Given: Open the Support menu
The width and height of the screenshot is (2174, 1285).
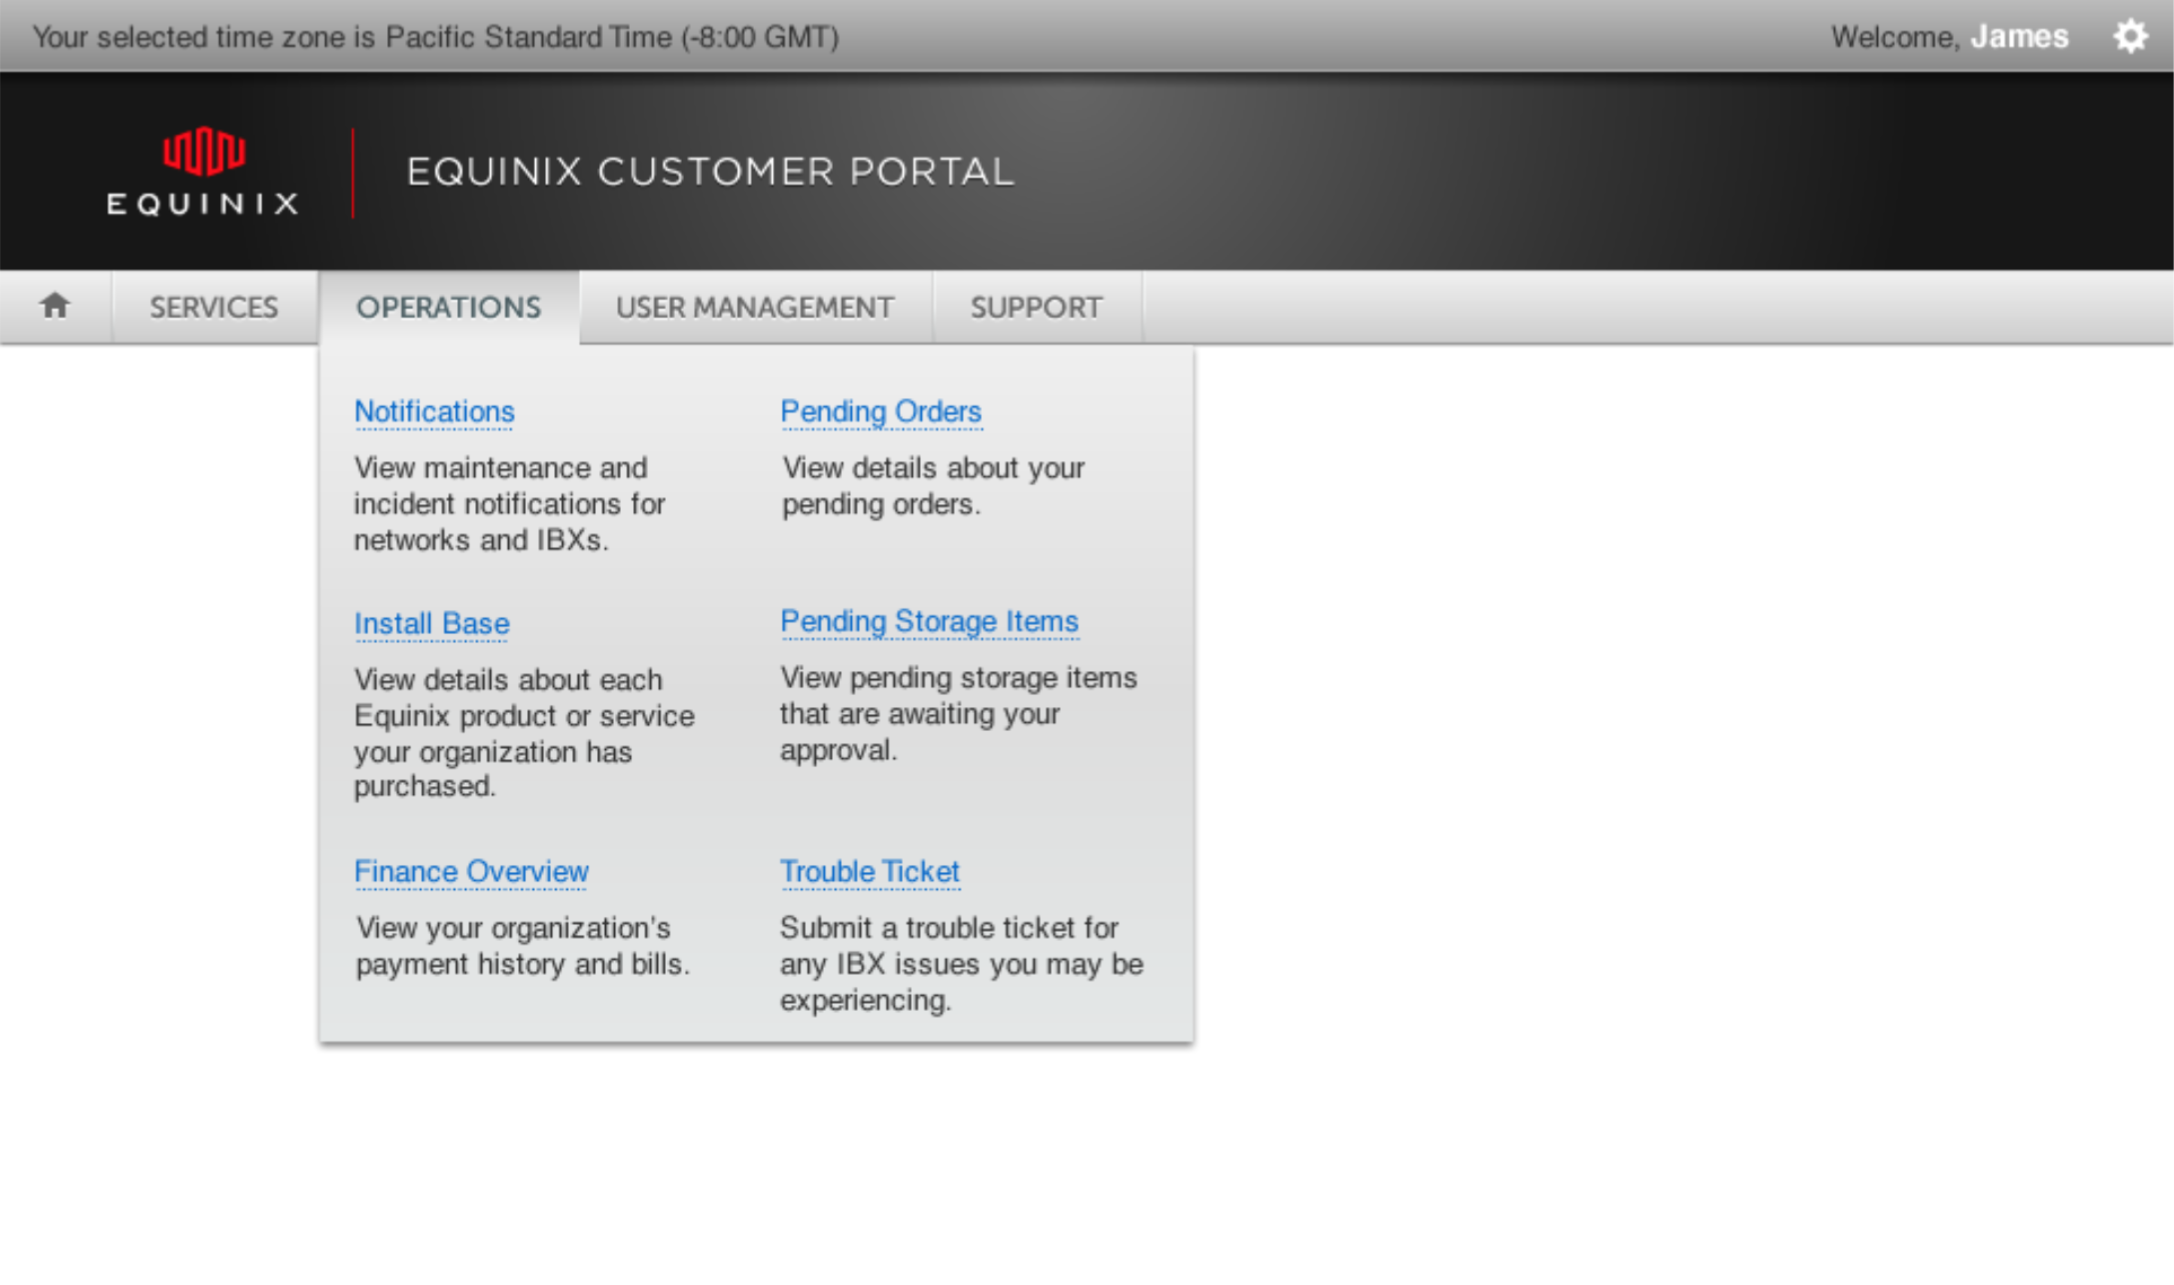Looking at the screenshot, I should tap(1037, 307).
